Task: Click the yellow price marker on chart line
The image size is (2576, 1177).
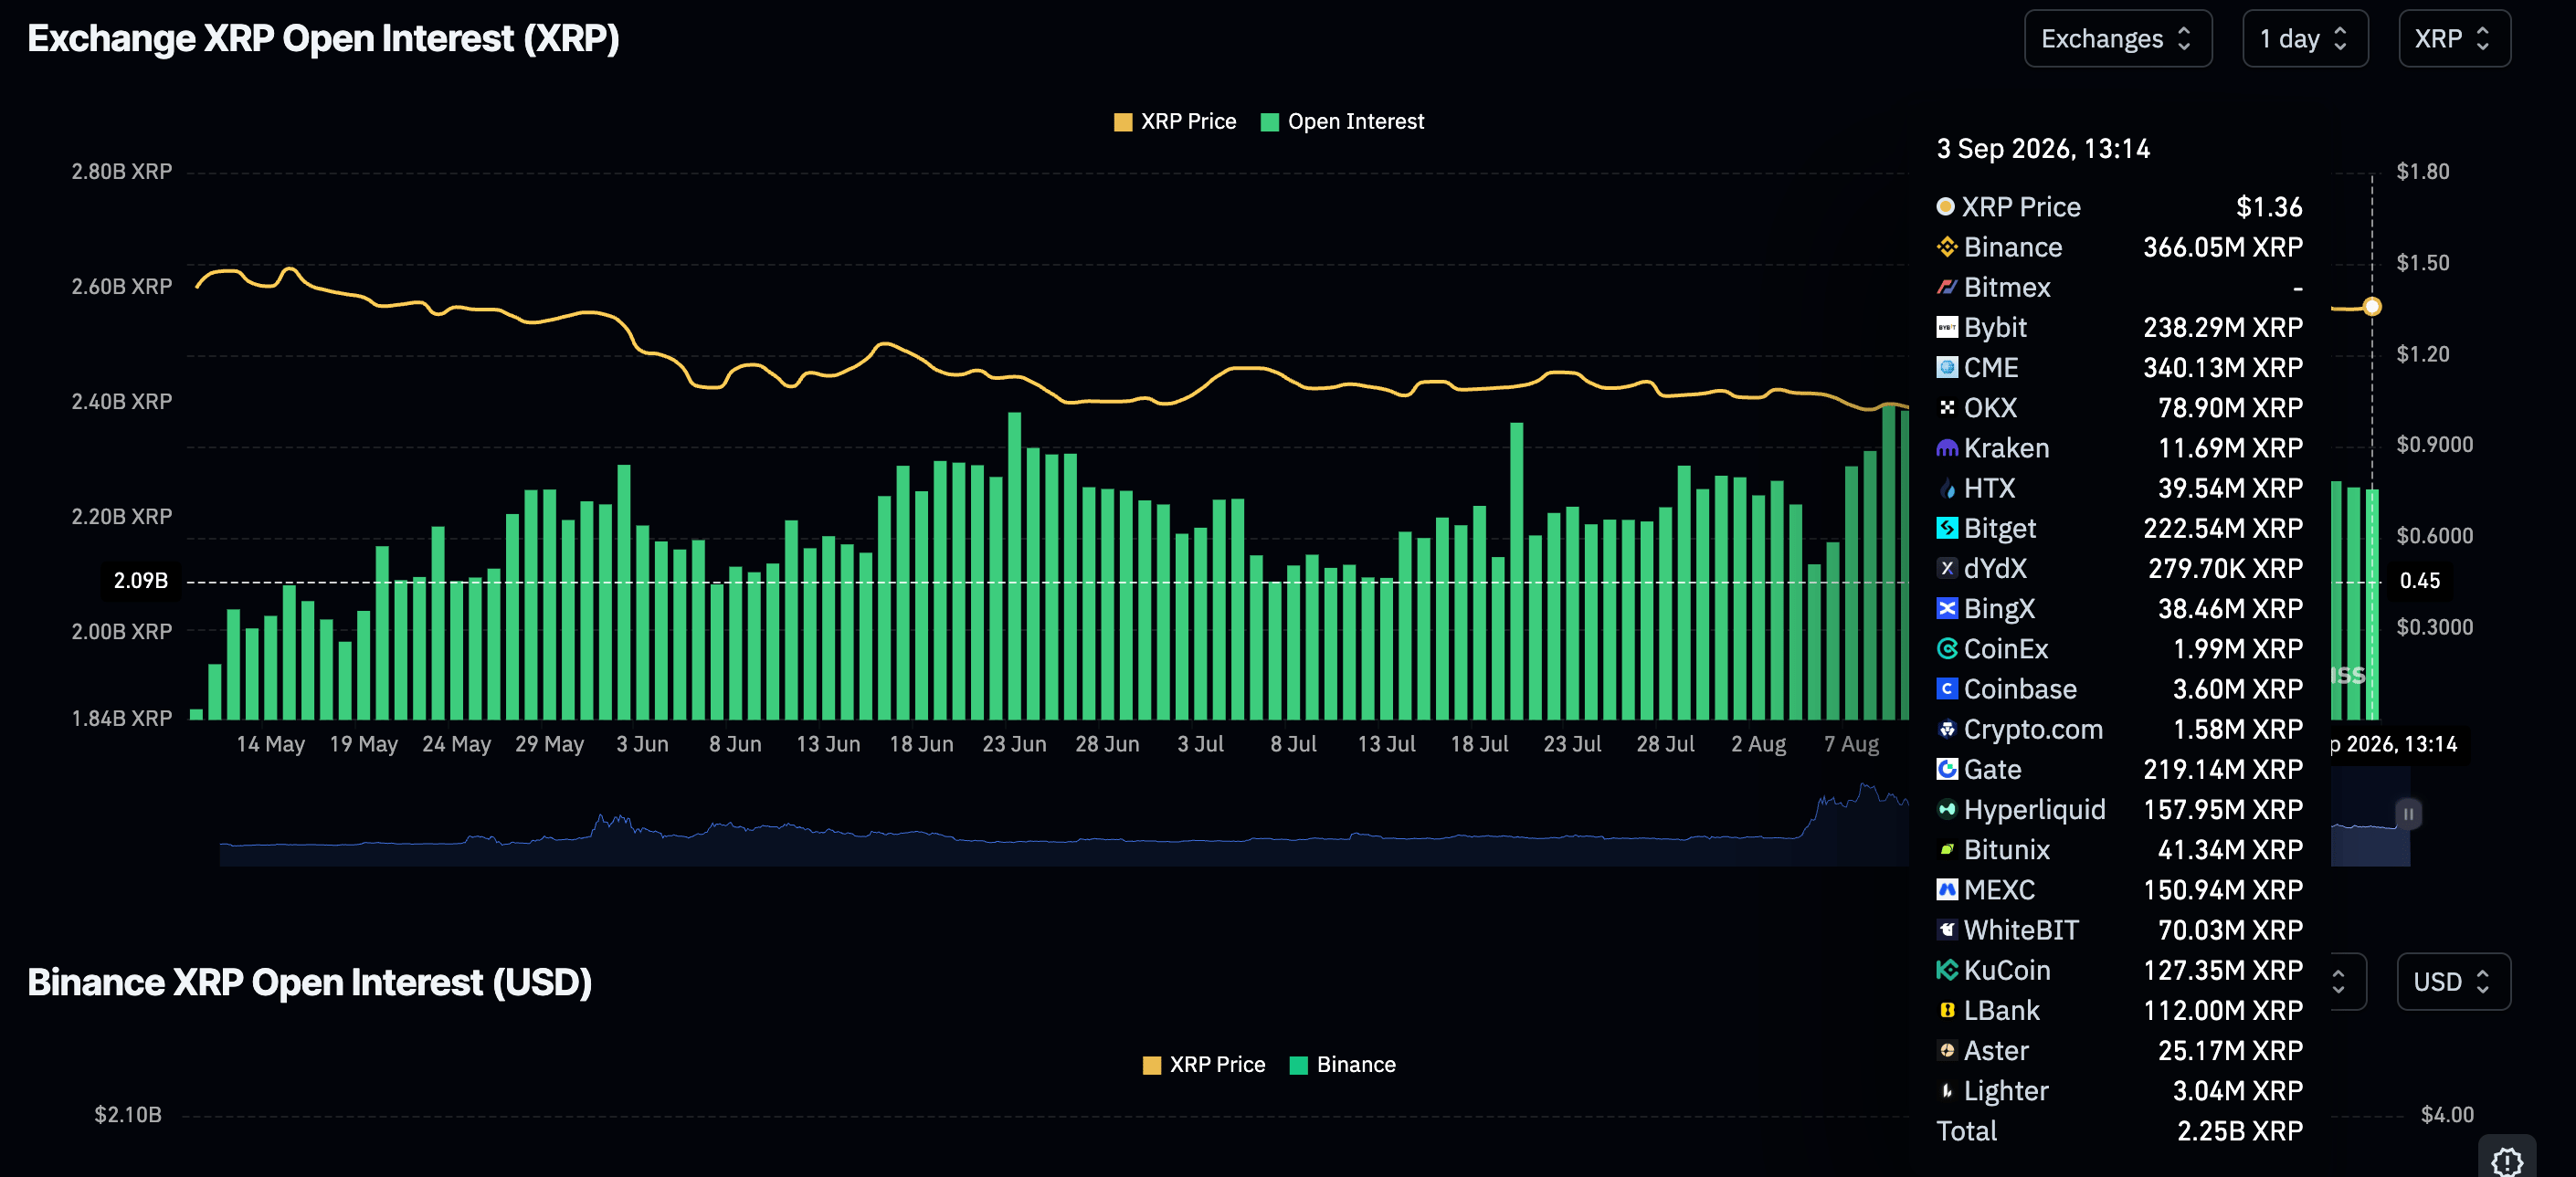Action: [x=2372, y=306]
